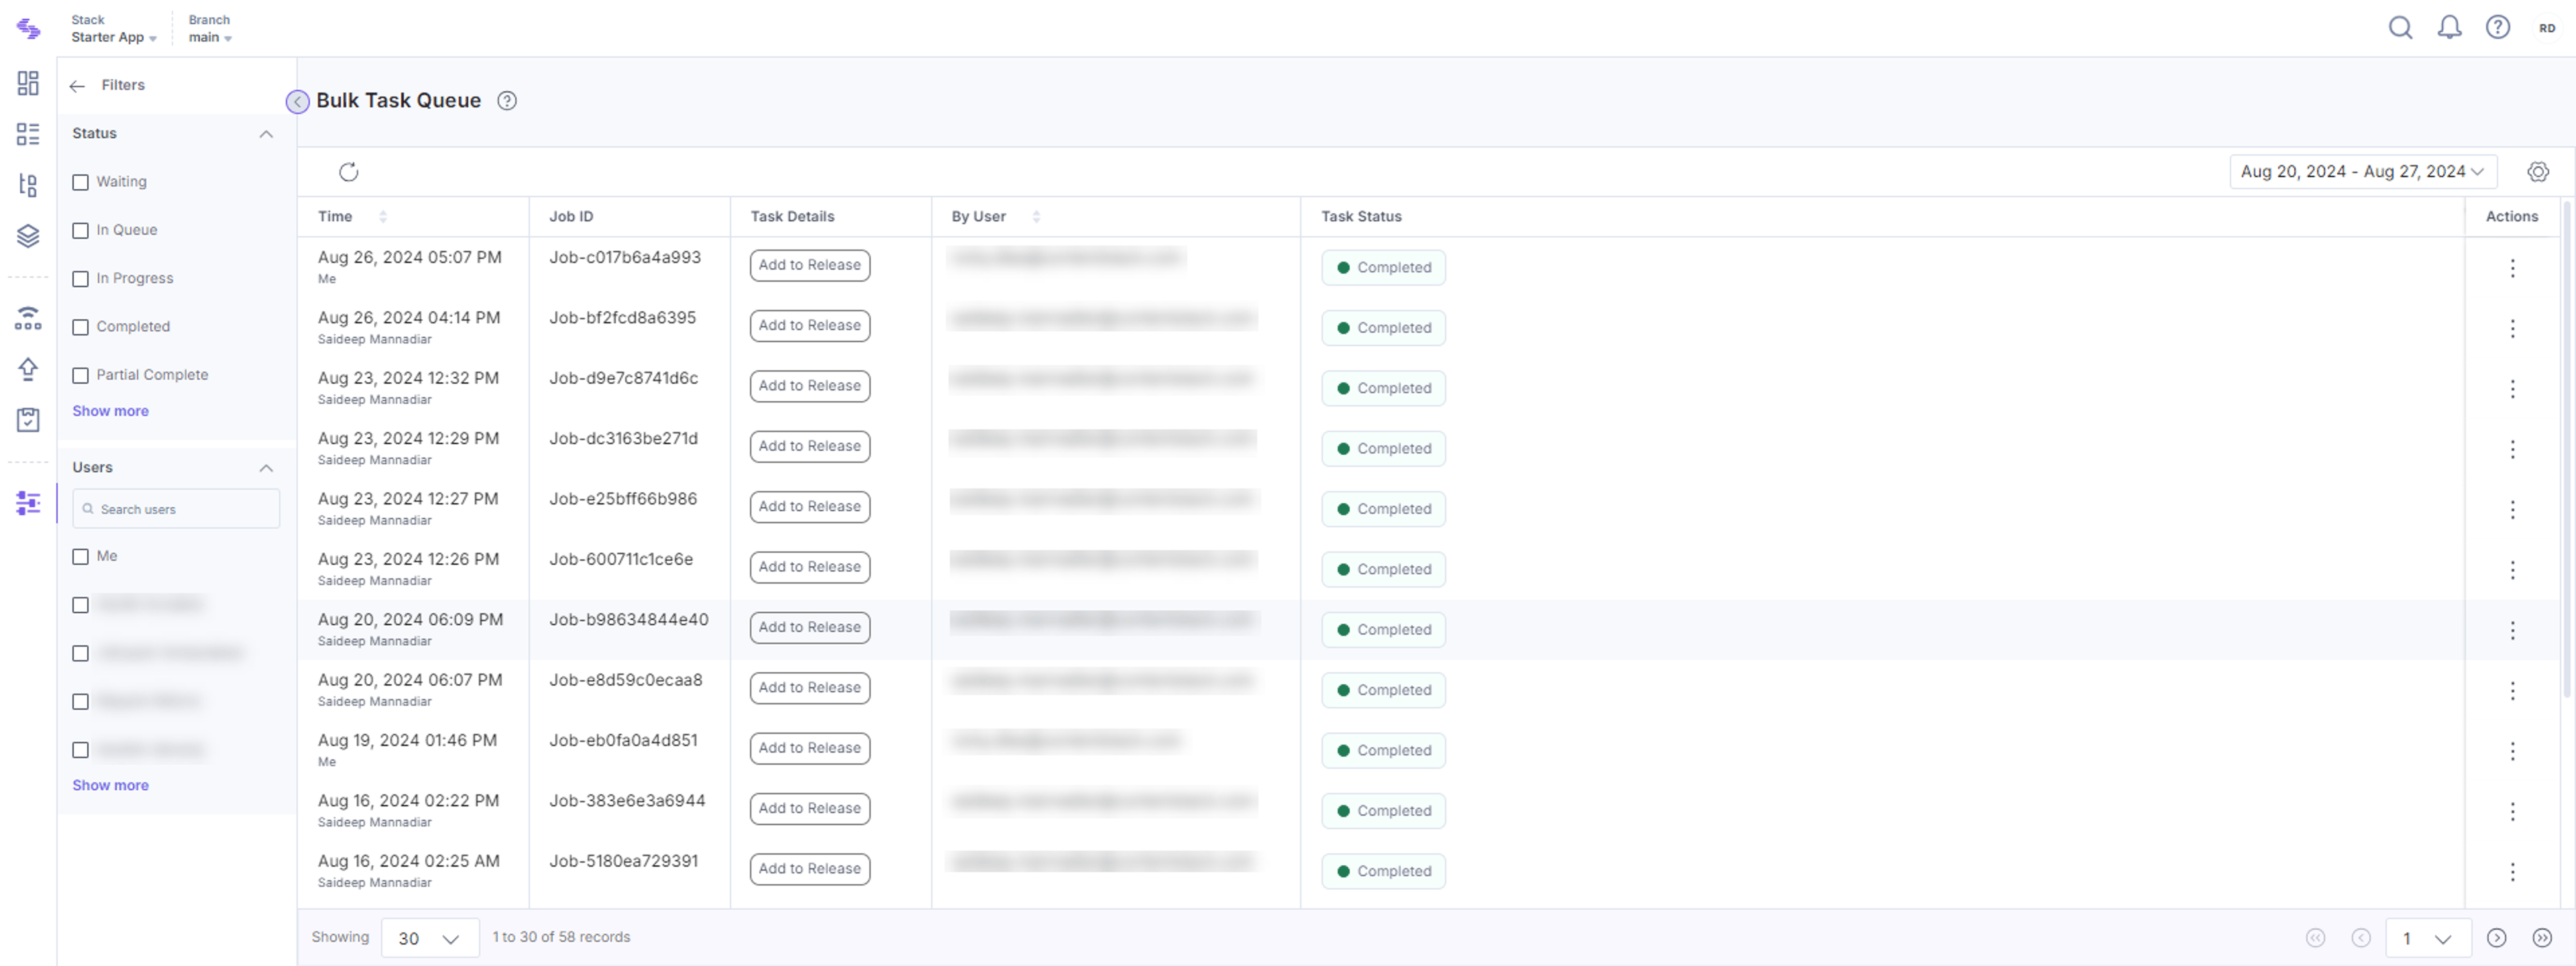Click the "1 to 30 of 58 records" text
Screen dimensions: 2576x966
click(x=561, y=938)
